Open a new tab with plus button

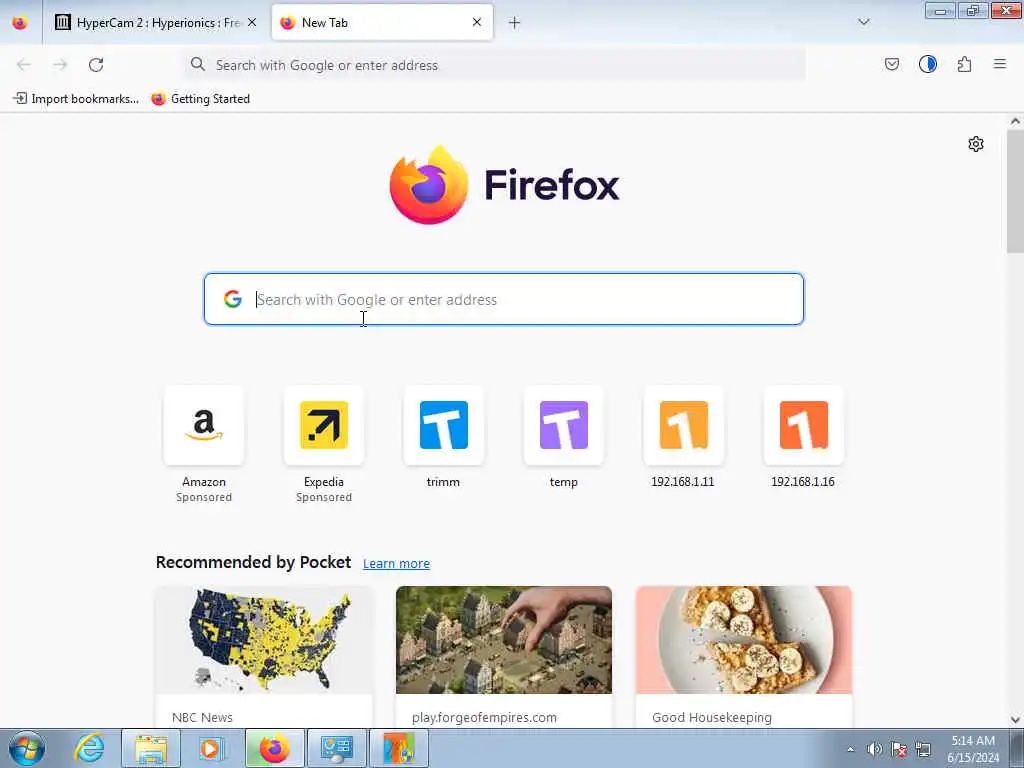[515, 23]
